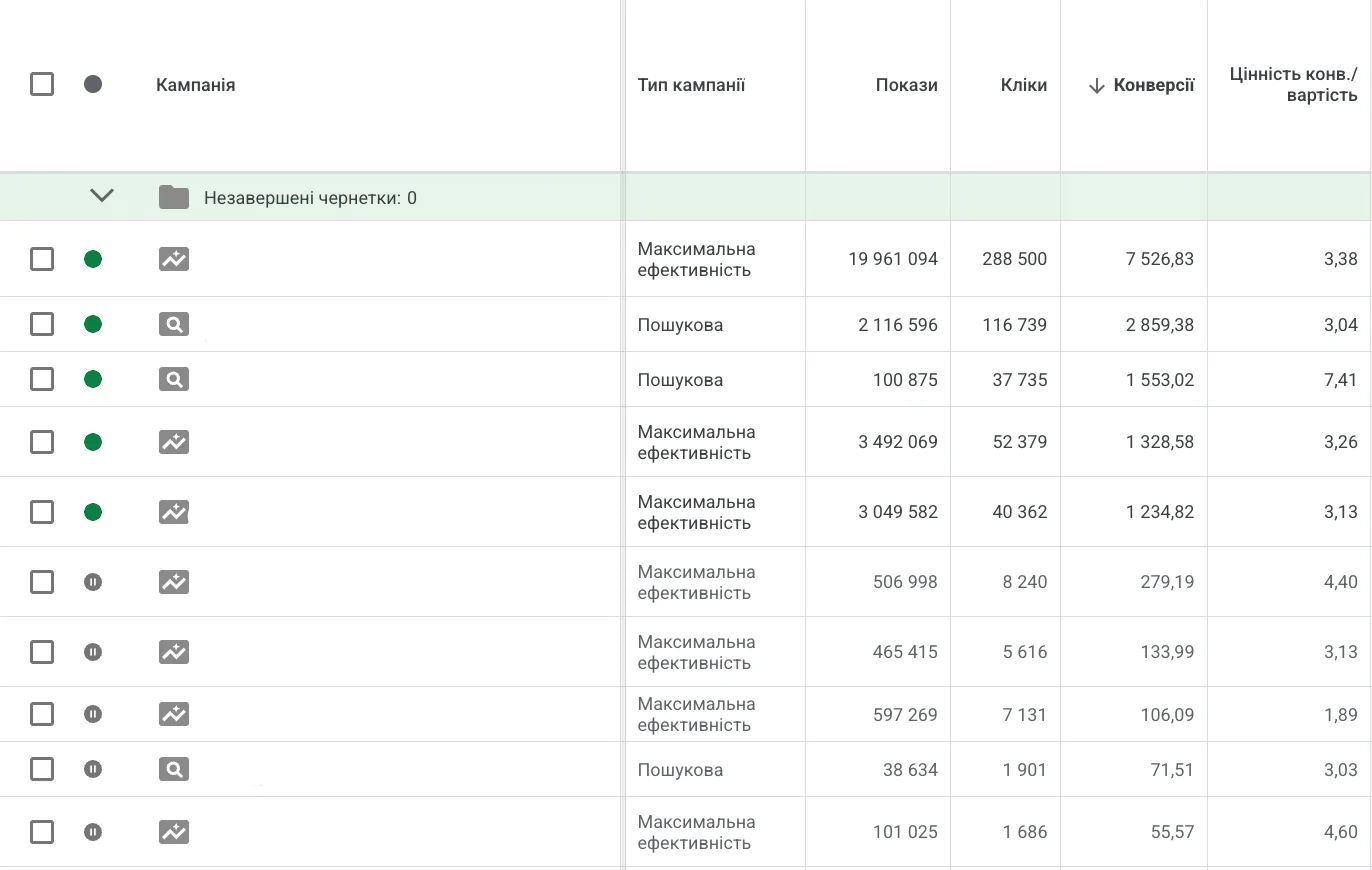
Task: Click Максимальна ефективність type in 3,26 ratio row
Action: coord(697,442)
